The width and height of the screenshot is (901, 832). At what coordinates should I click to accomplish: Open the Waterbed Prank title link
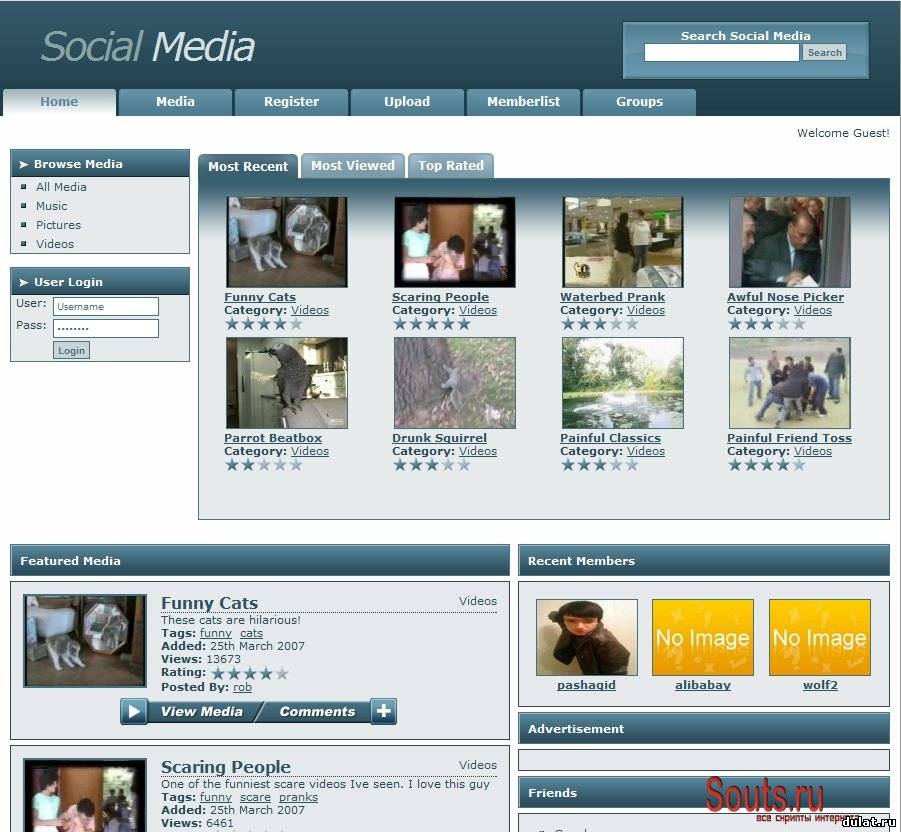[x=612, y=297]
